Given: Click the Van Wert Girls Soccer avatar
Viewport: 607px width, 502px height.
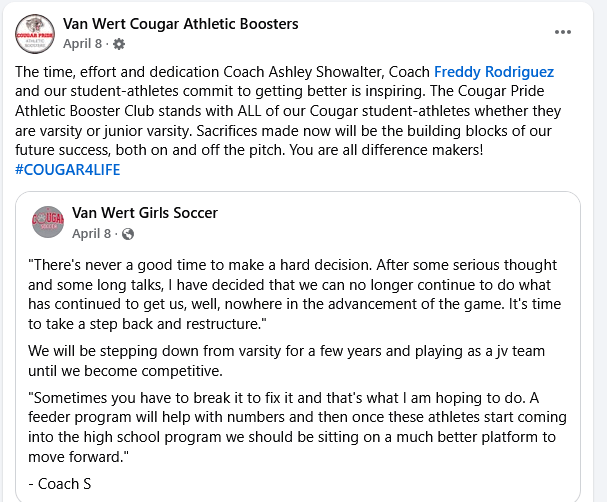Looking at the screenshot, I should click(49, 222).
